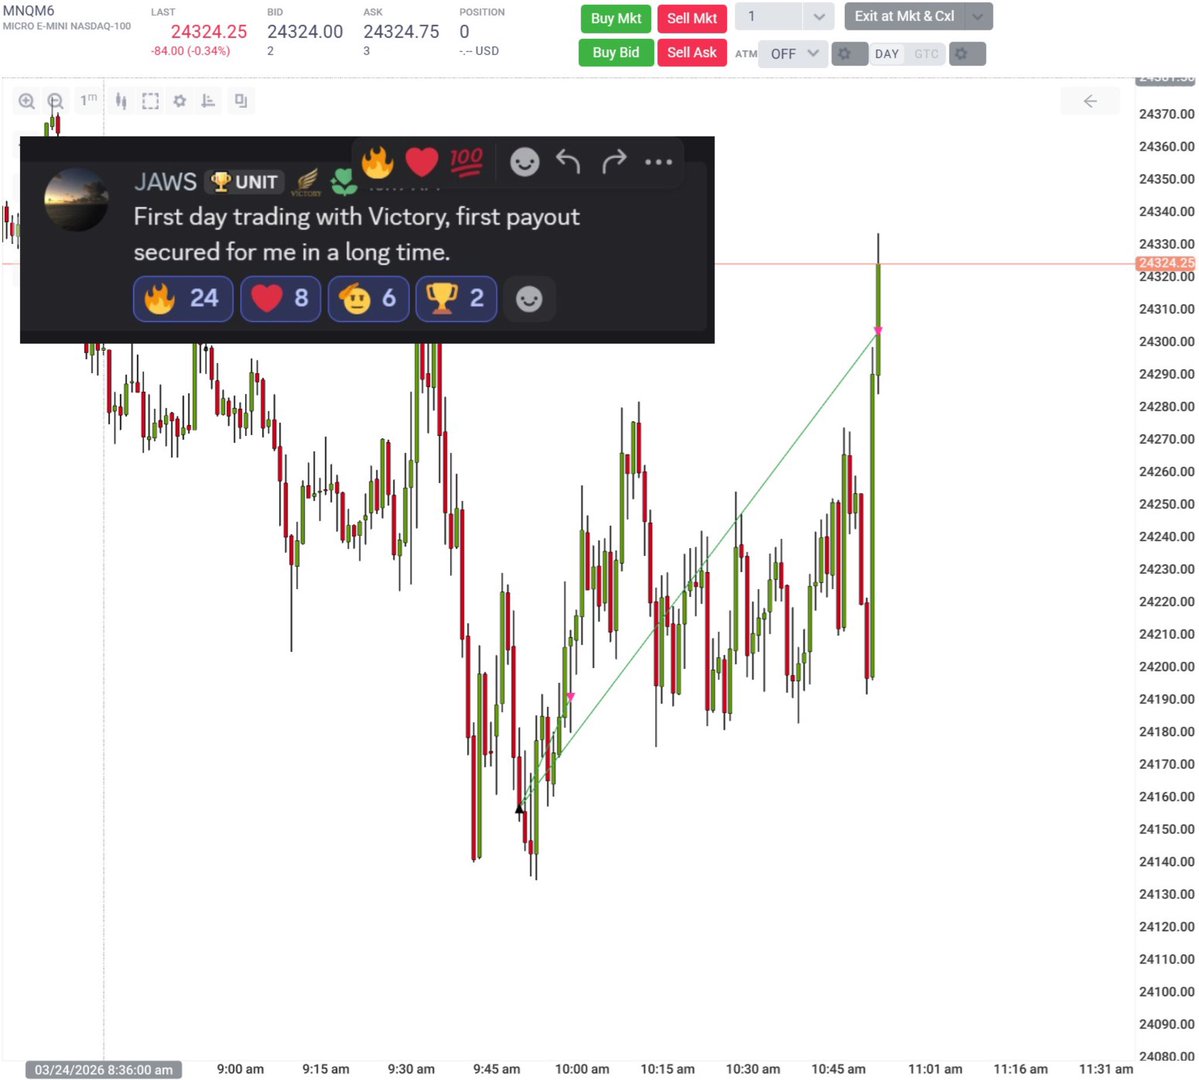
Task: Click Sell Ask button
Action: point(692,53)
